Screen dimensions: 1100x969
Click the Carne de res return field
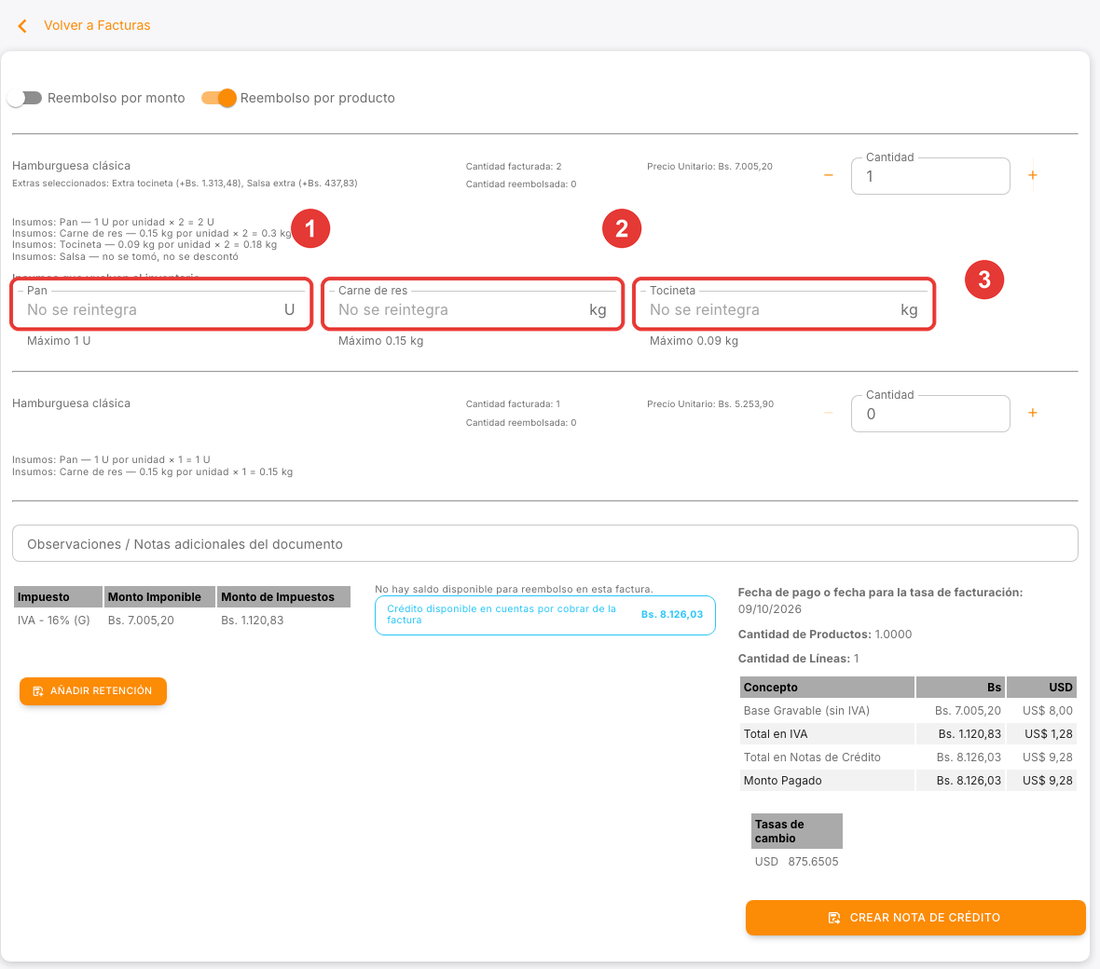click(x=472, y=309)
